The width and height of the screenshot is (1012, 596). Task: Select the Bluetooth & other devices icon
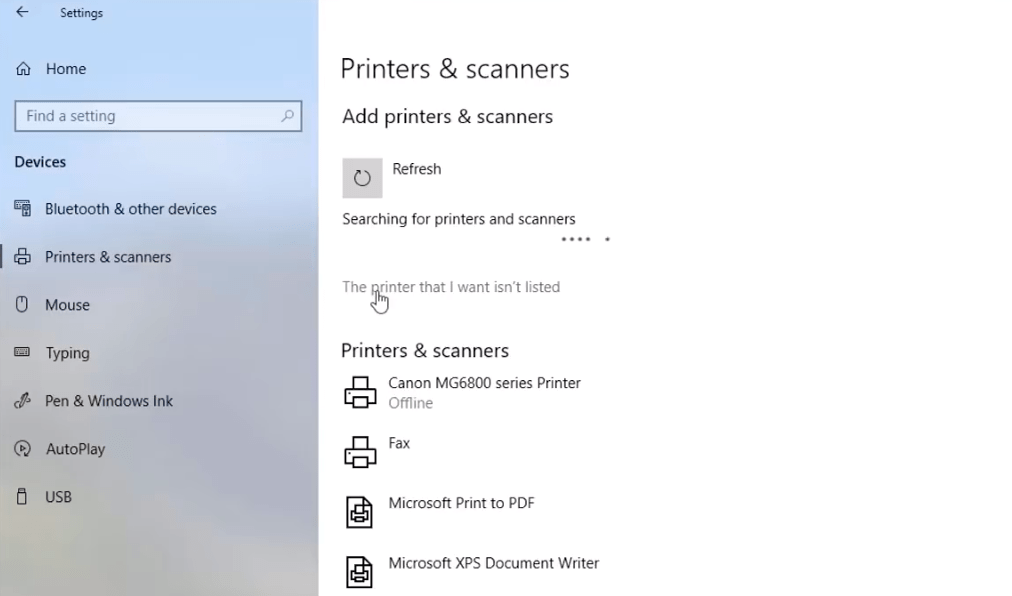pyautogui.click(x=23, y=209)
